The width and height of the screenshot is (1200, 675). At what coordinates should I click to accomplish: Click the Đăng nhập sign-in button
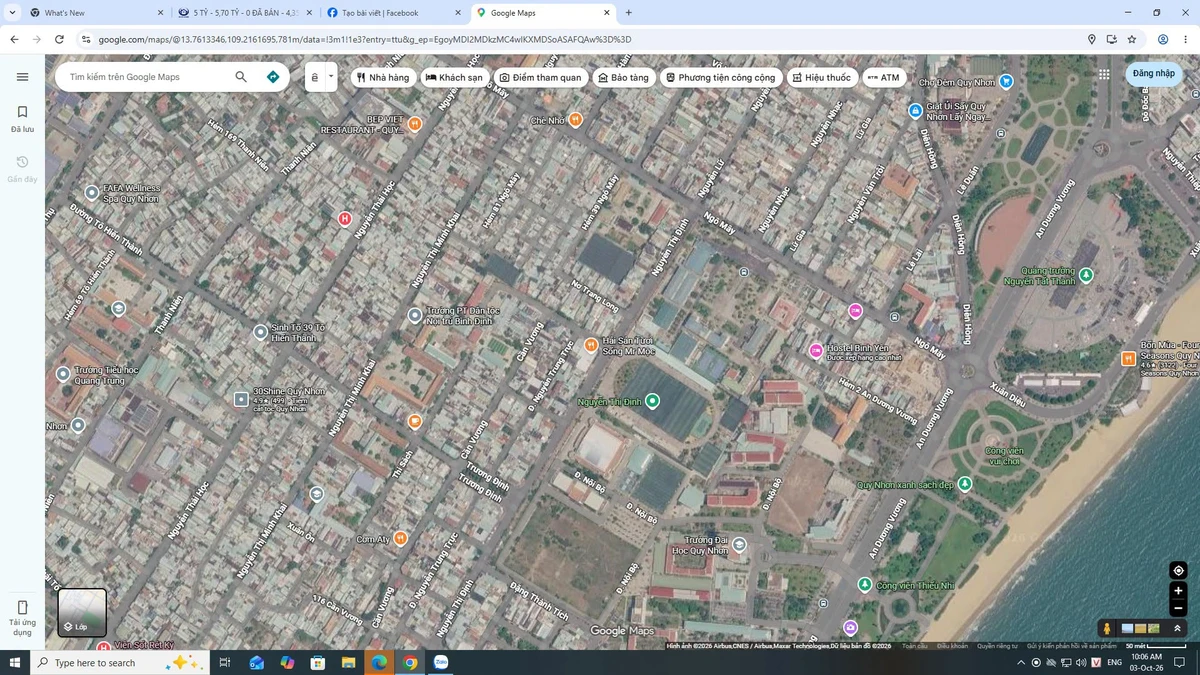pos(1154,74)
